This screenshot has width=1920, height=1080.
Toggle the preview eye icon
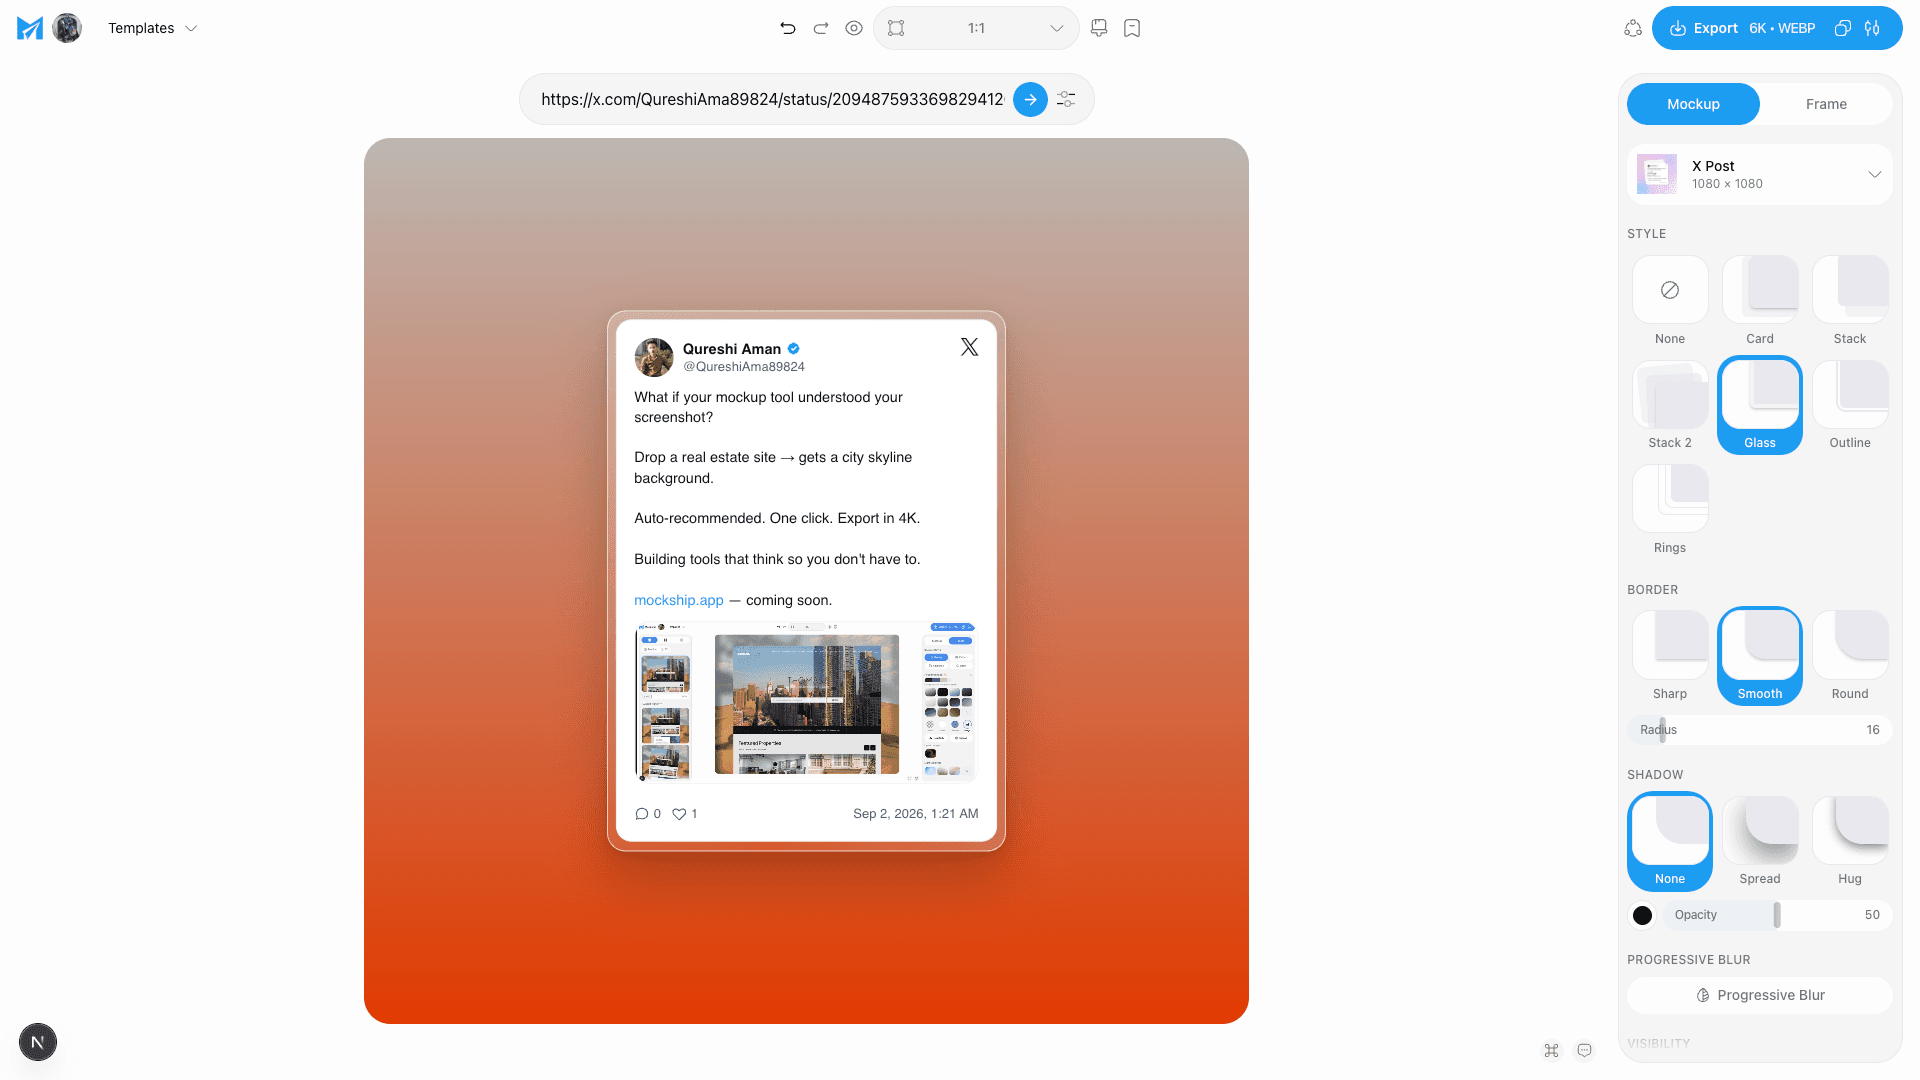[854, 28]
